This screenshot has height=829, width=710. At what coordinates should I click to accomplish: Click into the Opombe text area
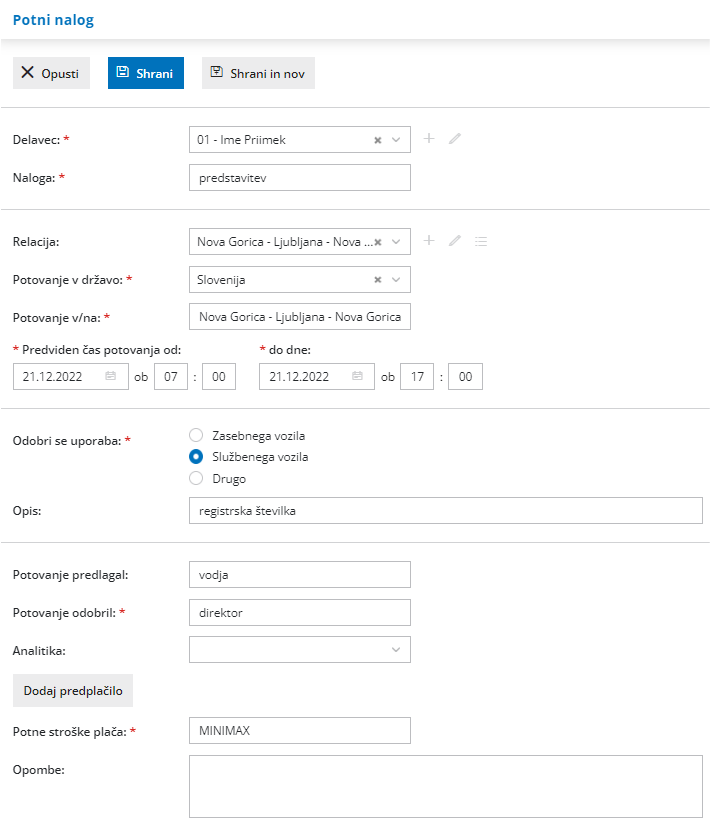point(445,786)
